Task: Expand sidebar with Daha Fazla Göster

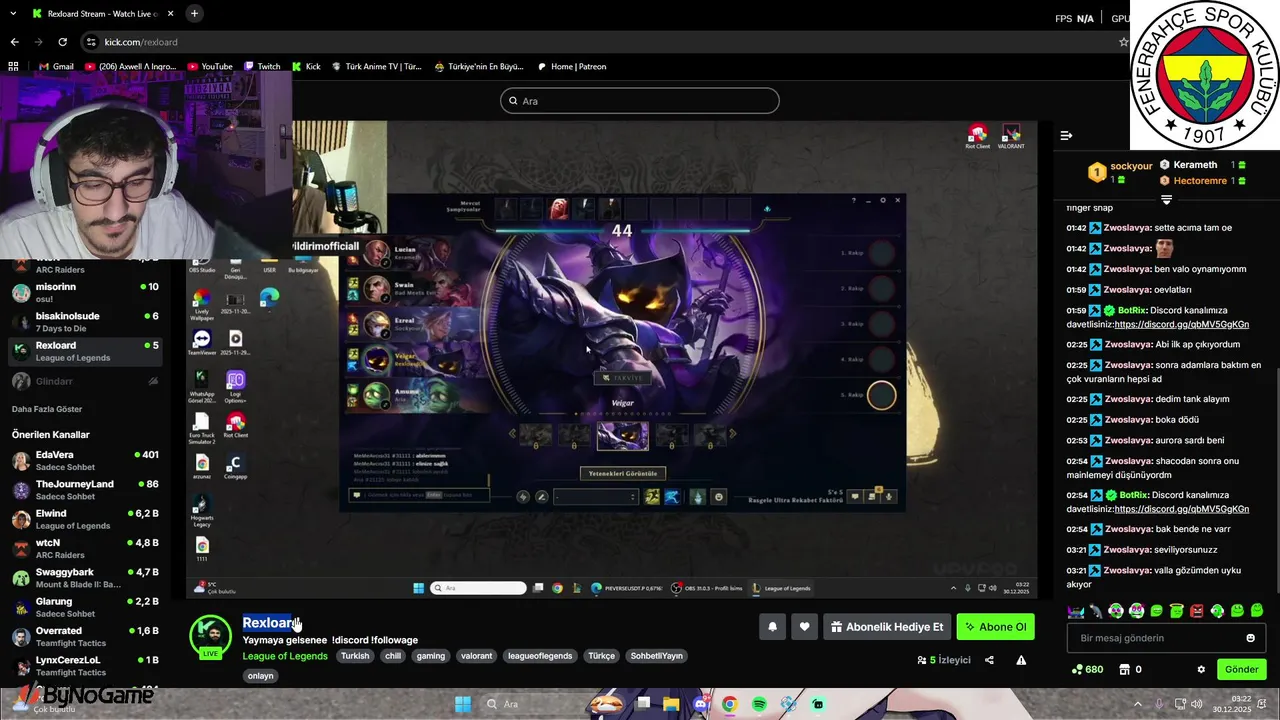Action: [47, 409]
